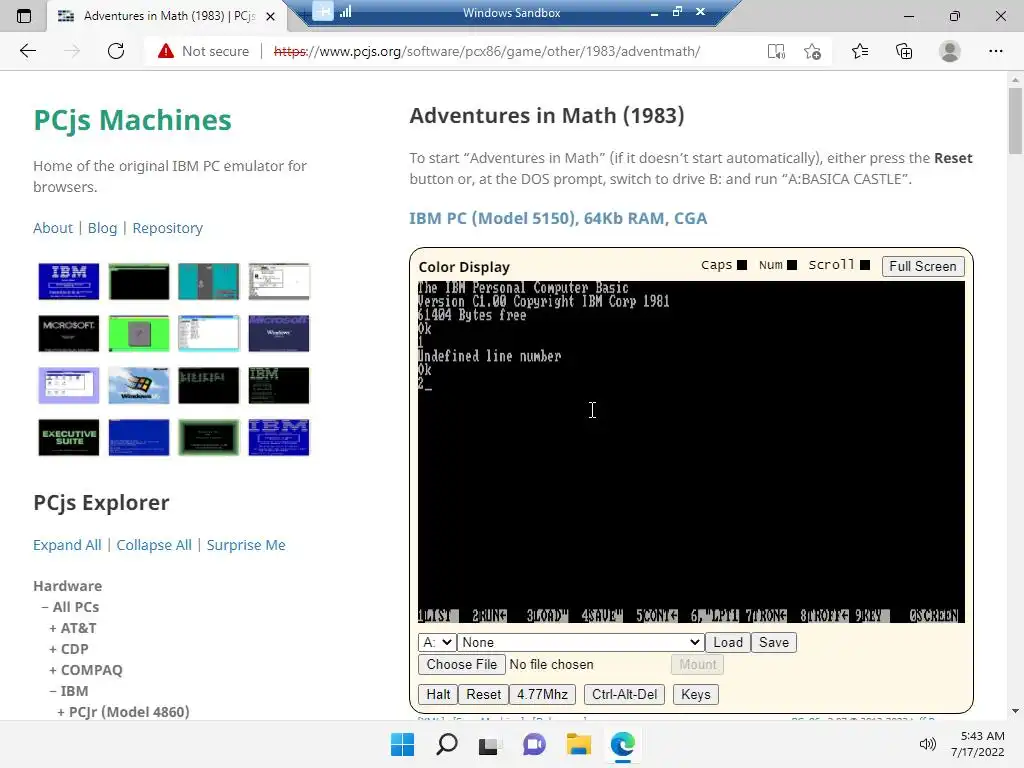The width and height of the screenshot is (1024, 768).
Task: Open the Windows flag logo thumbnail
Action: tap(138, 385)
